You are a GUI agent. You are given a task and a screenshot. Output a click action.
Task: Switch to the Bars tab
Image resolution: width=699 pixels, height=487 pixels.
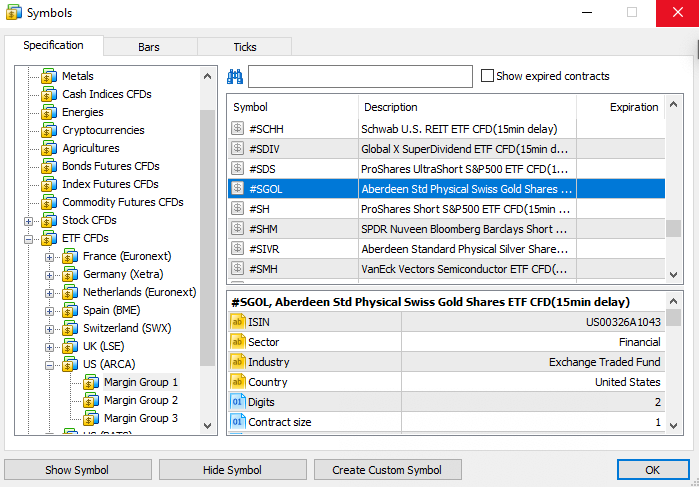[149, 47]
